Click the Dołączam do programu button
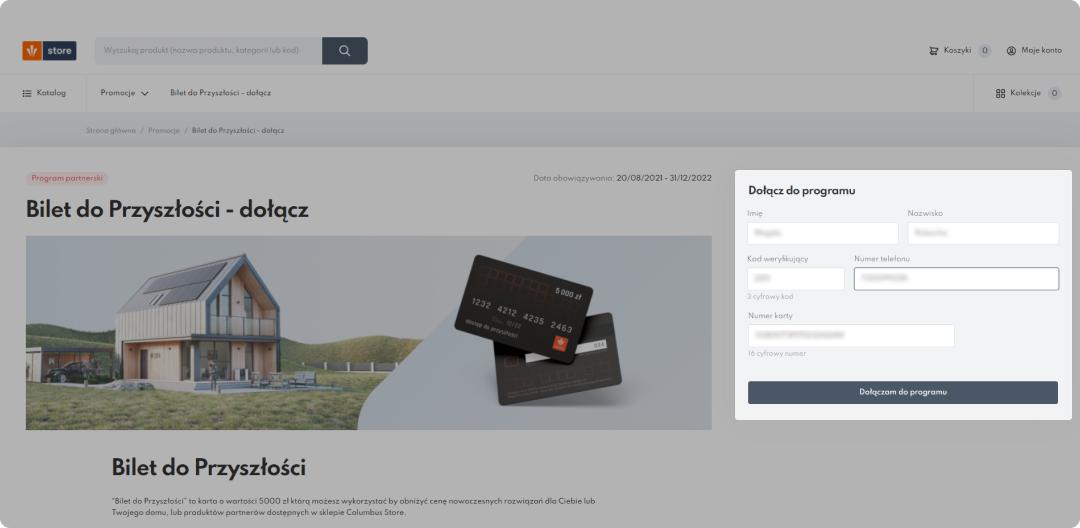The width and height of the screenshot is (1080, 528). tap(902, 392)
